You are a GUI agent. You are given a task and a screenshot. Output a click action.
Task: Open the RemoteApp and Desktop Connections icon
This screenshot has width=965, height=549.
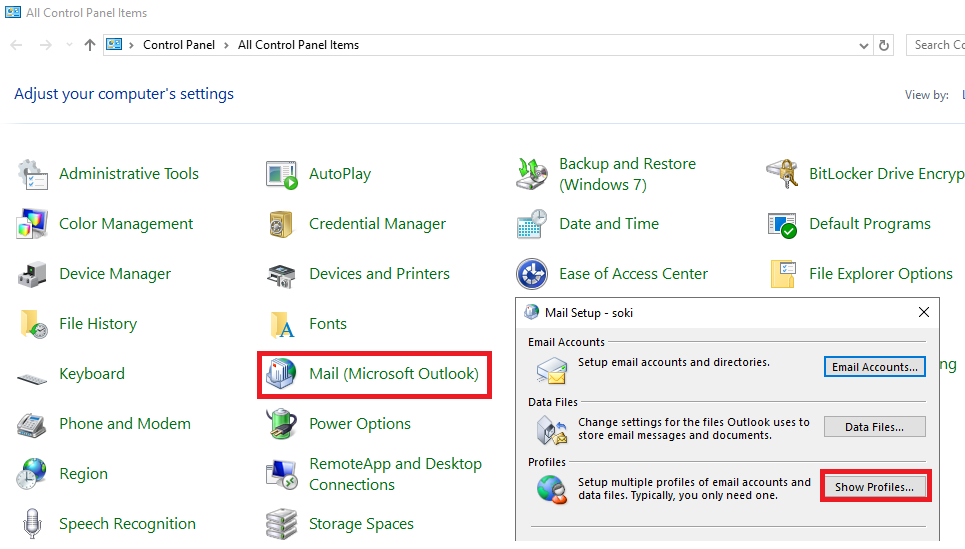point(282,474)
